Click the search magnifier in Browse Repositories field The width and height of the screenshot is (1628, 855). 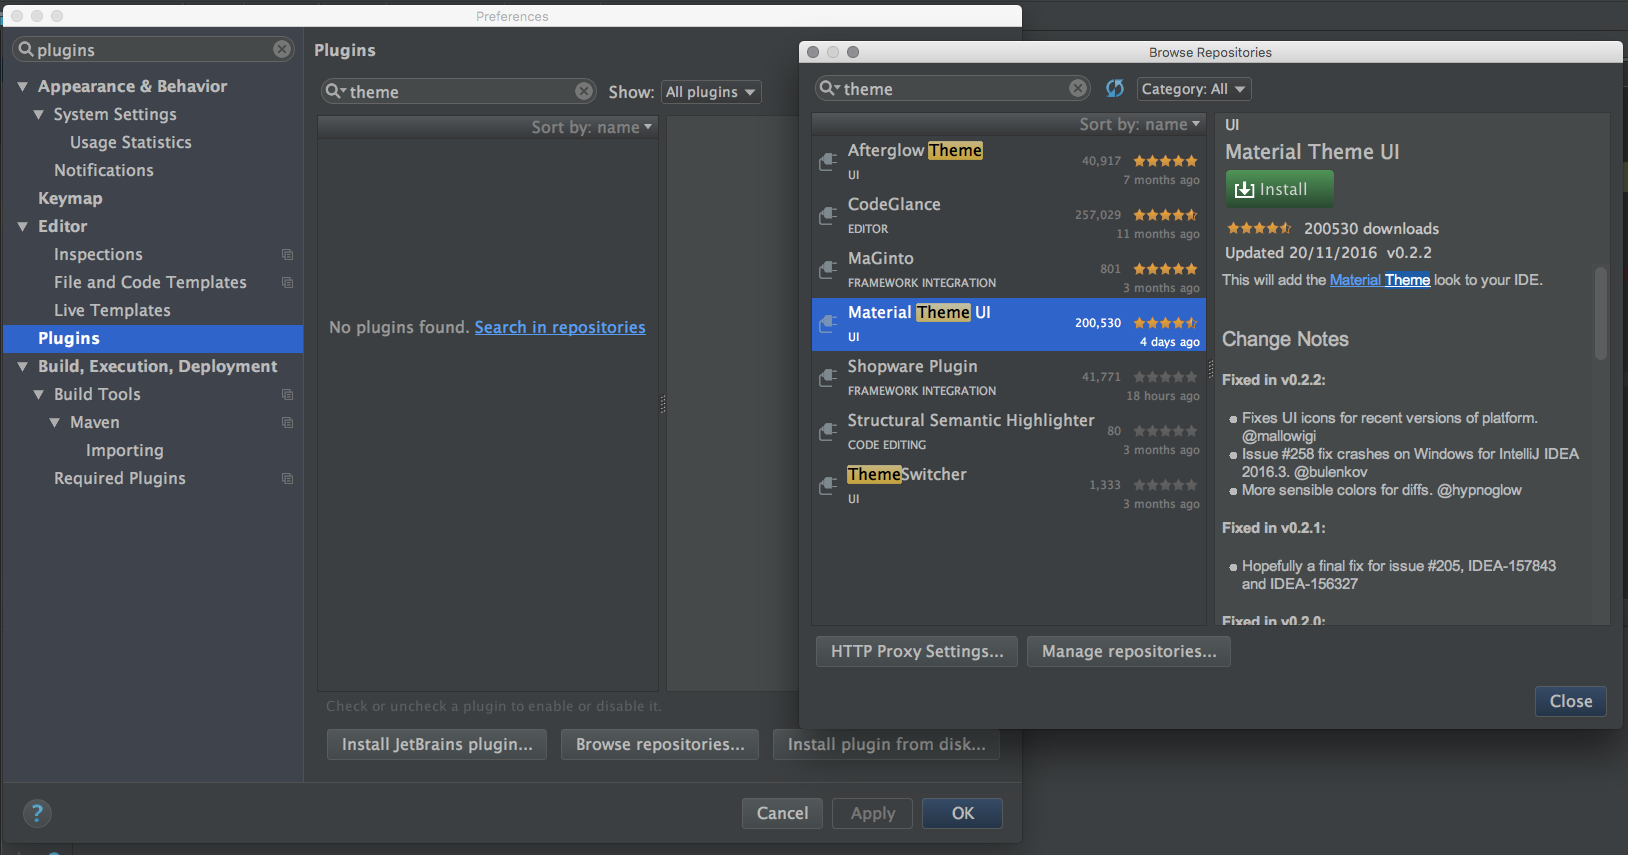pos(829,88)
